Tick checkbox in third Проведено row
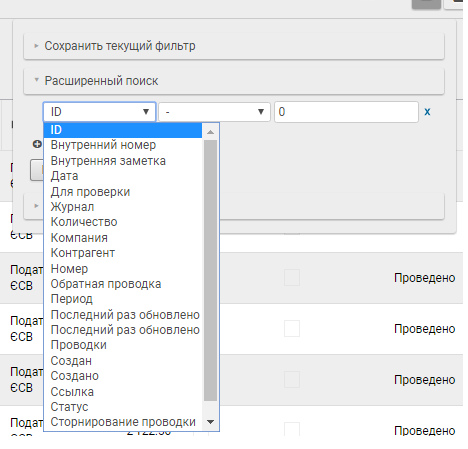The image size is (468, 449). pyautogui.click(x=292, y=379)
